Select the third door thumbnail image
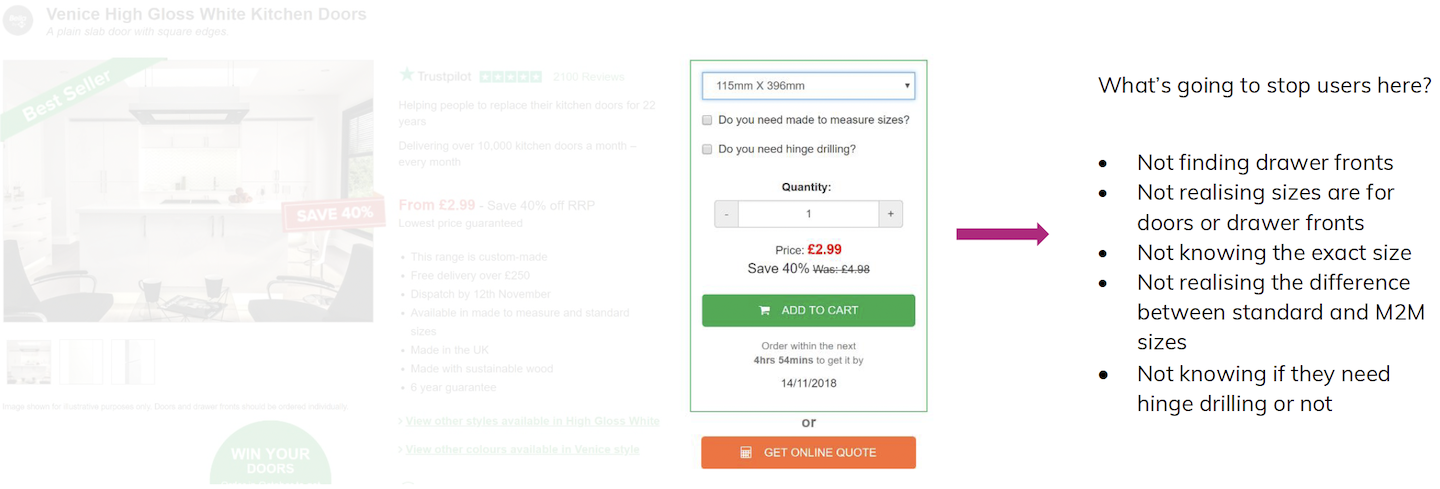1440x489 pixels. pyautogui.click(x=133, y=362)
